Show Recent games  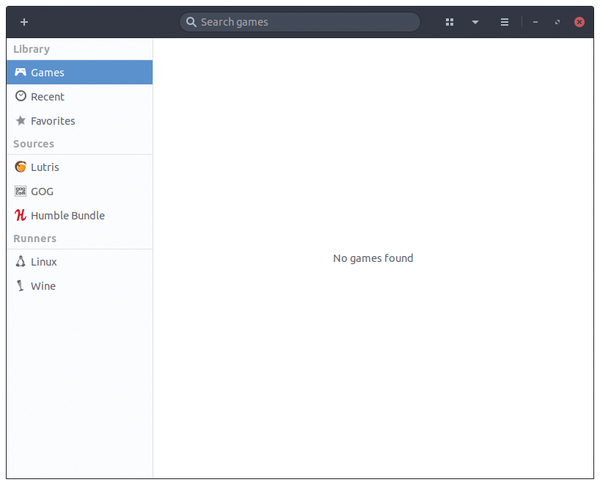[80, 96]
